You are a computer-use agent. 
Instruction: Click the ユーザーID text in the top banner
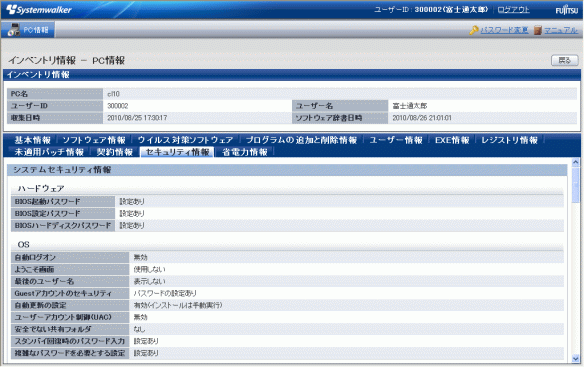coord(431,10)
